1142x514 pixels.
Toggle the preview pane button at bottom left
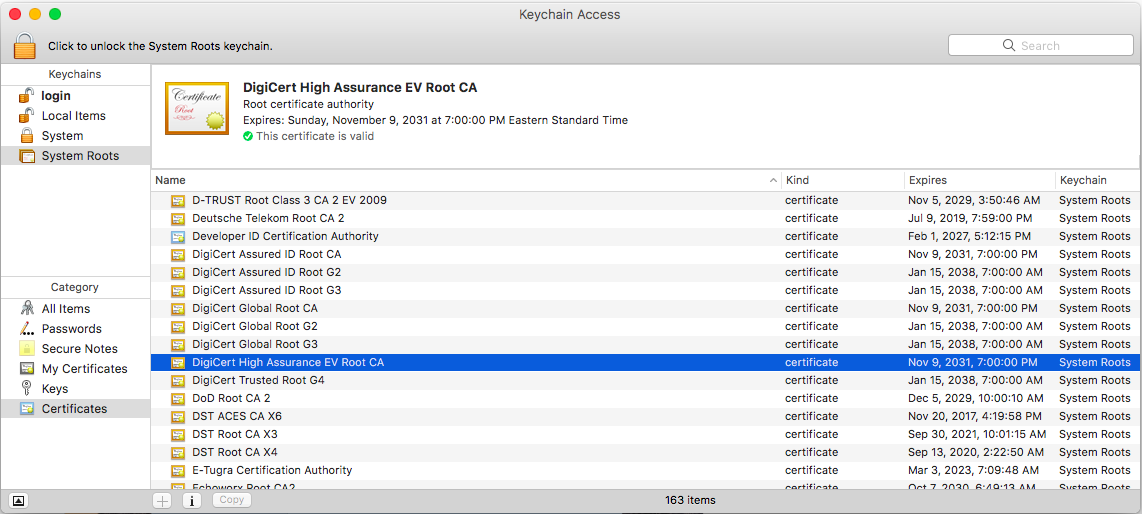[19, 500]
